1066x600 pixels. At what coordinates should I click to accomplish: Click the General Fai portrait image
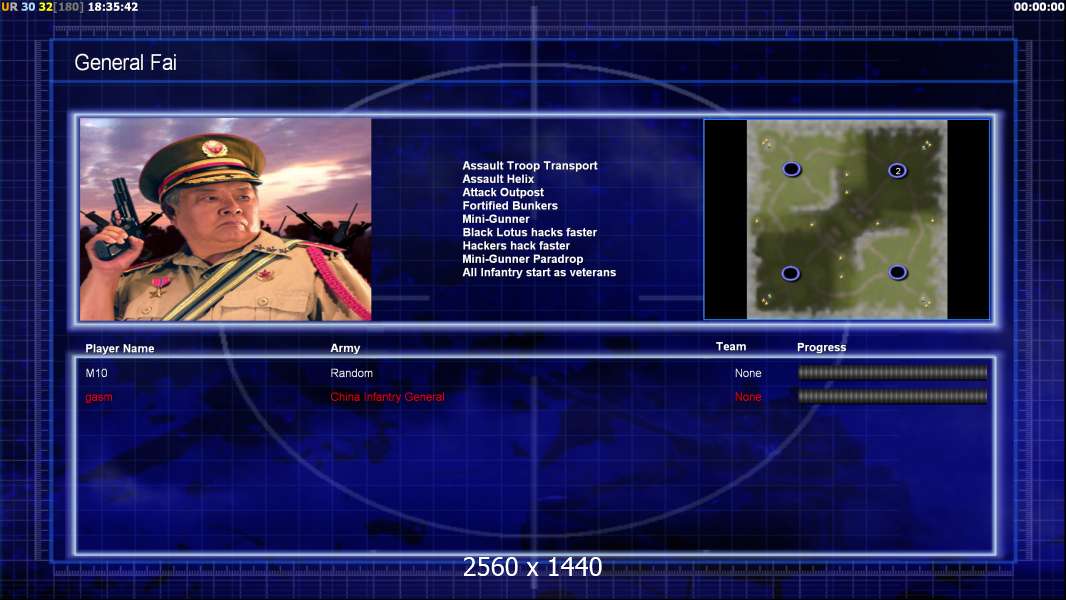tap(226, 219)
